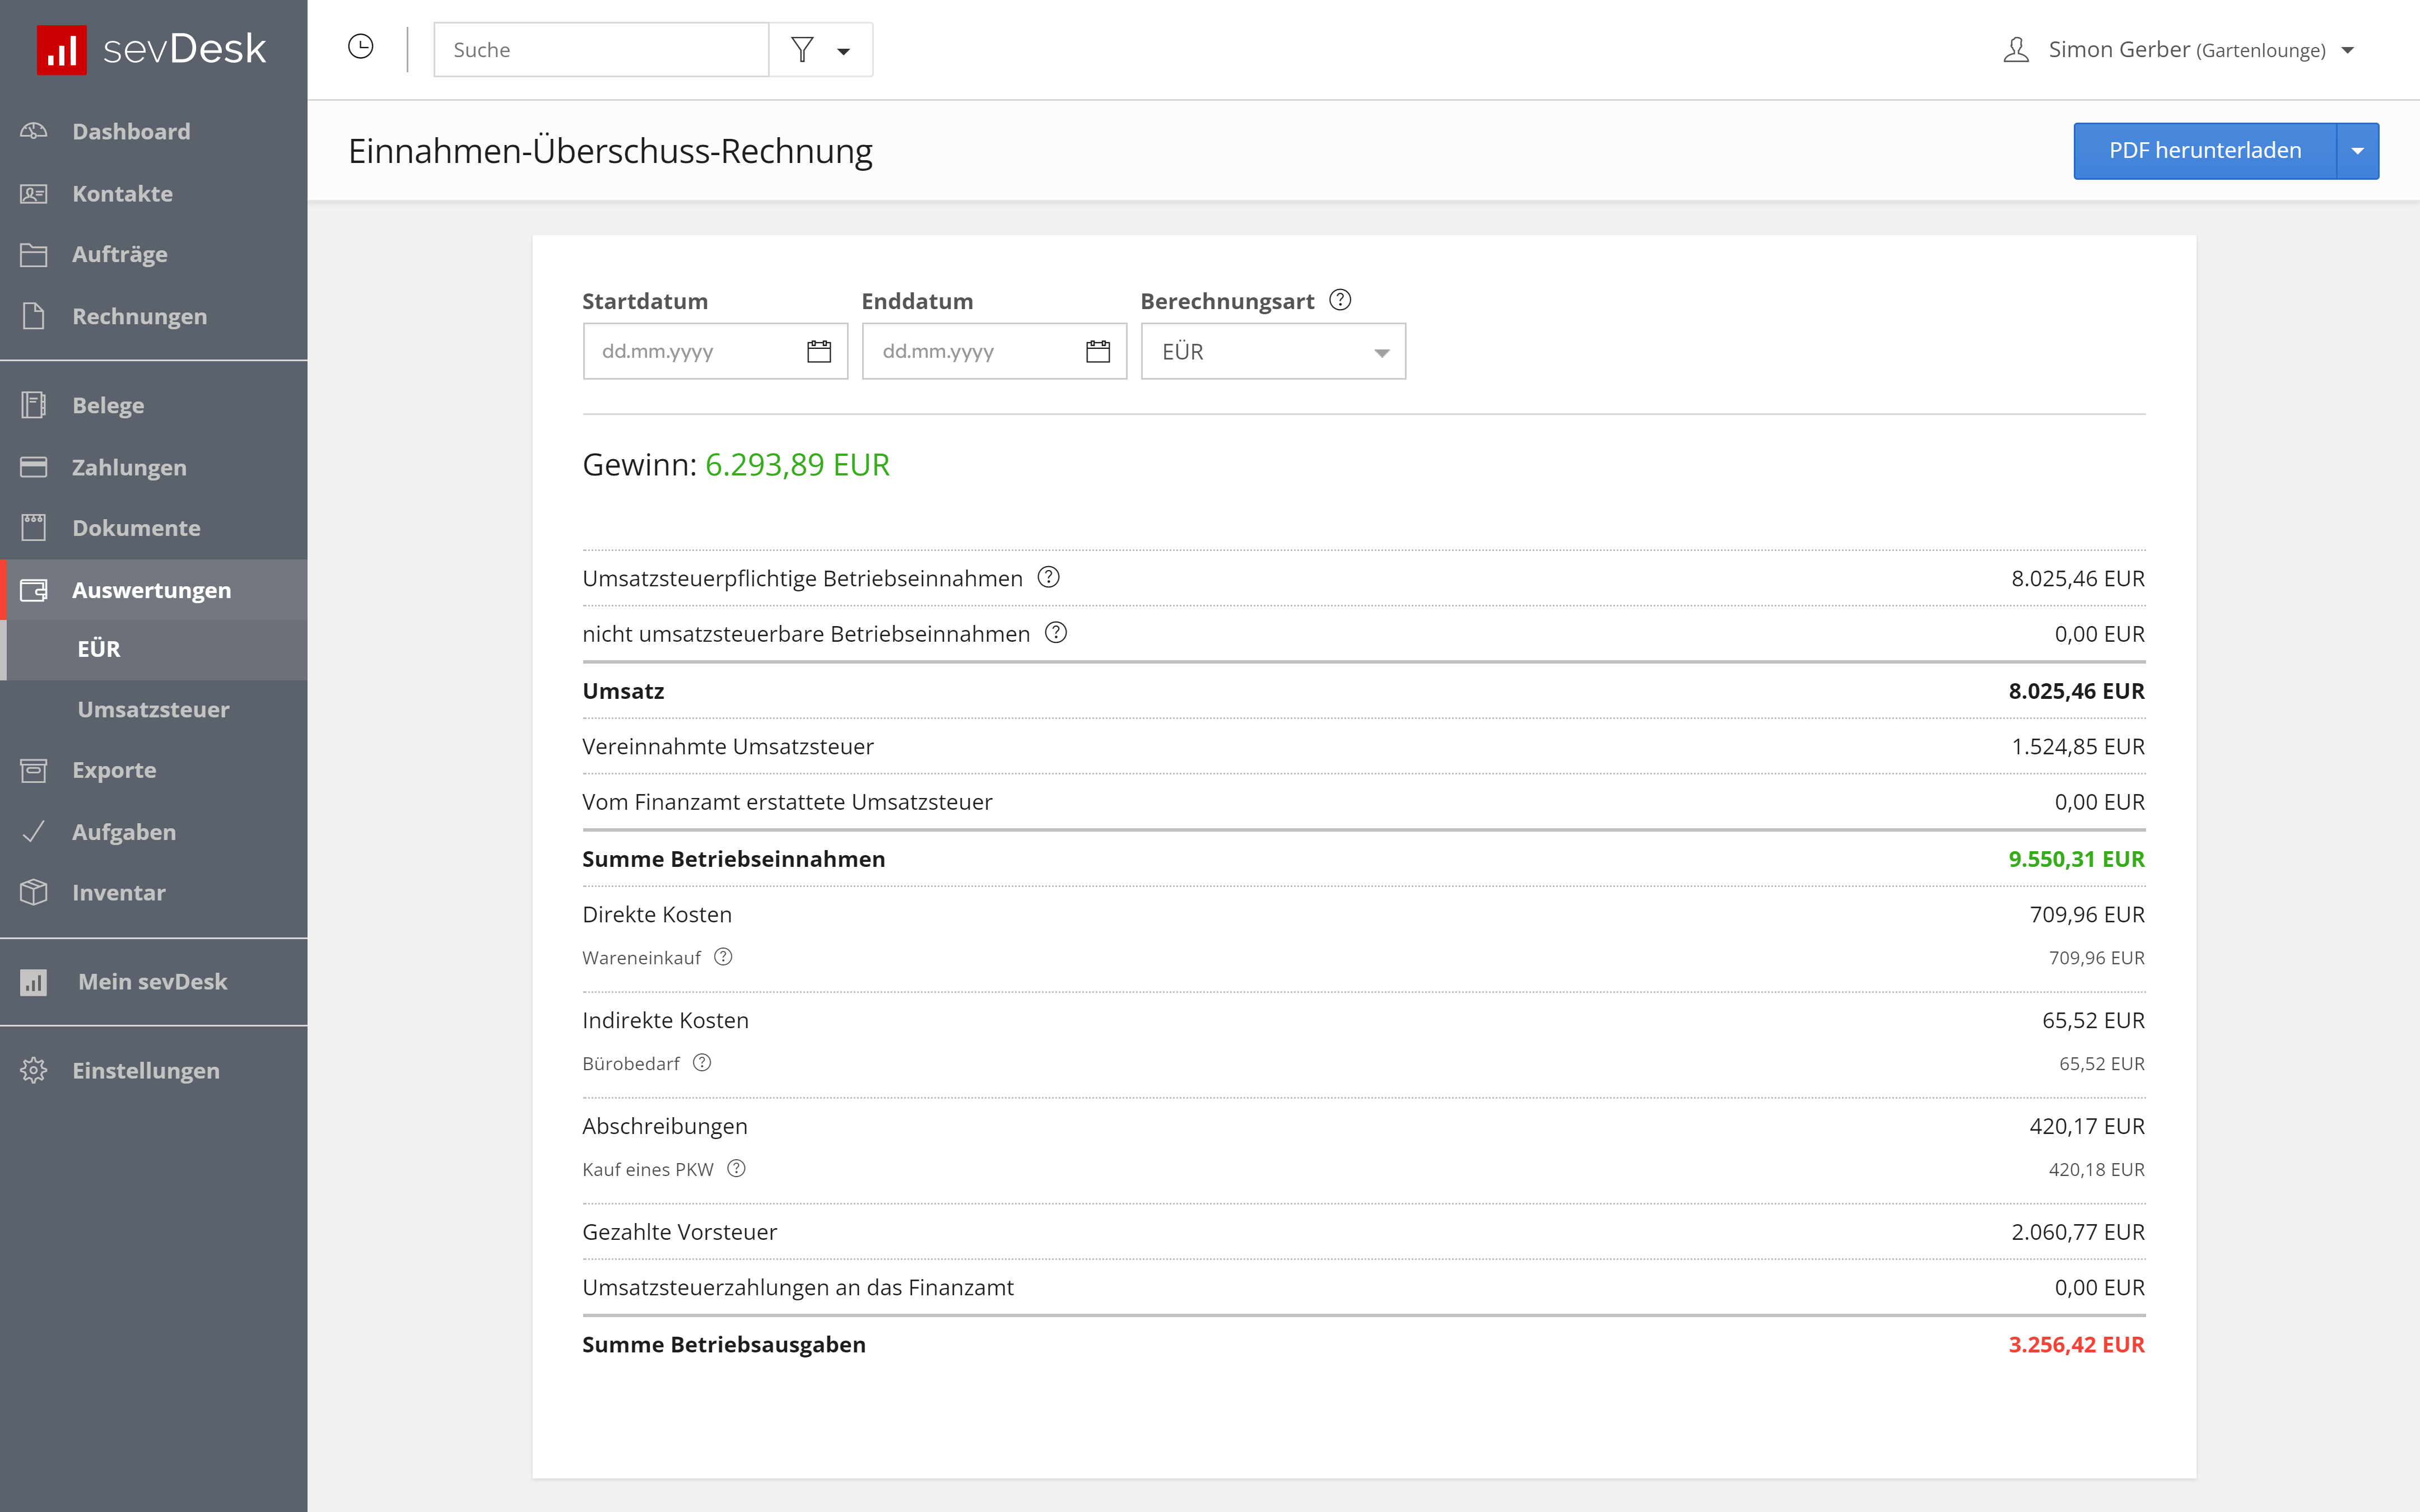Navigate to Rechnungen

pos(153,316)
